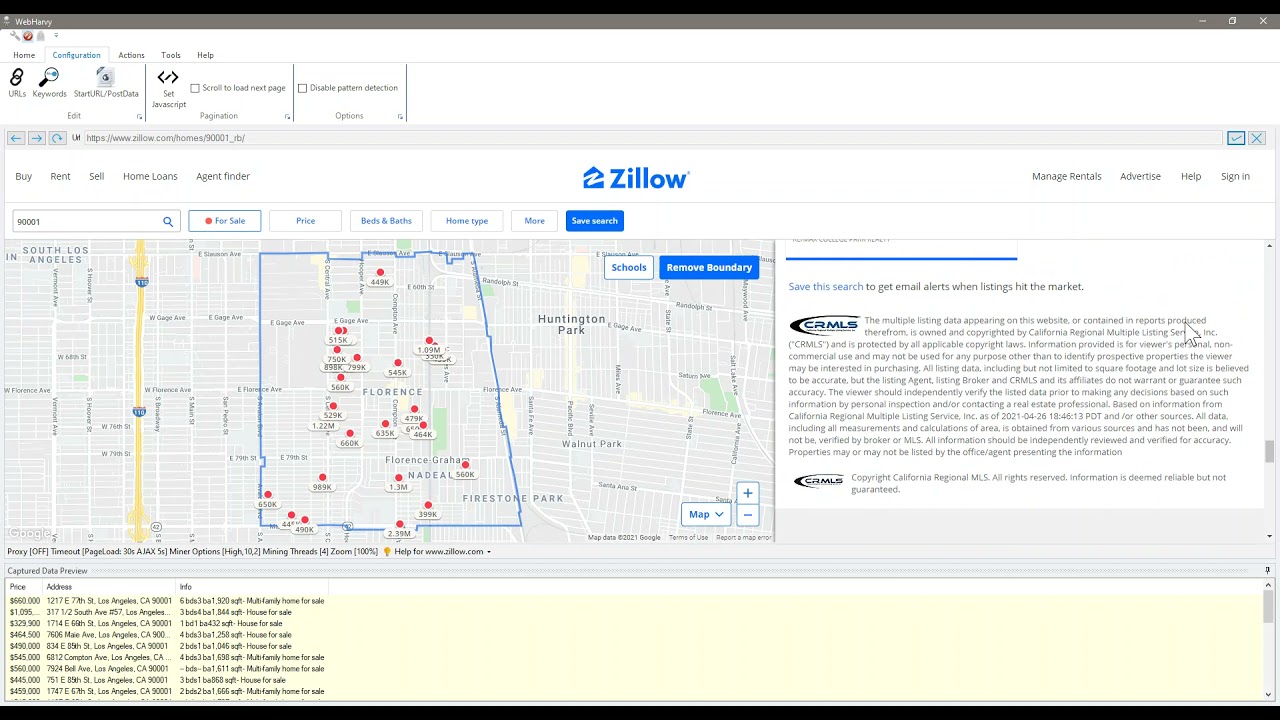Click the magnifier icon in Zillow search box
1280x720 pixels.
click(168, 221)
